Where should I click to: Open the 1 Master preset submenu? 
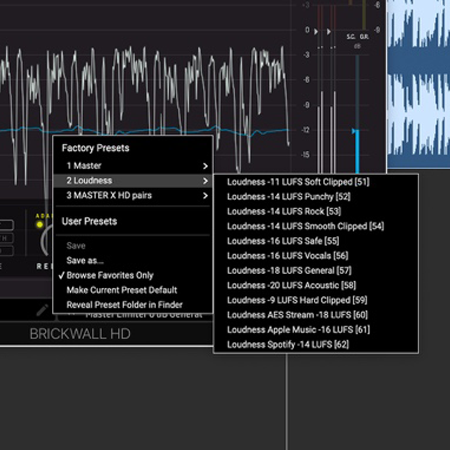point(133,166)
